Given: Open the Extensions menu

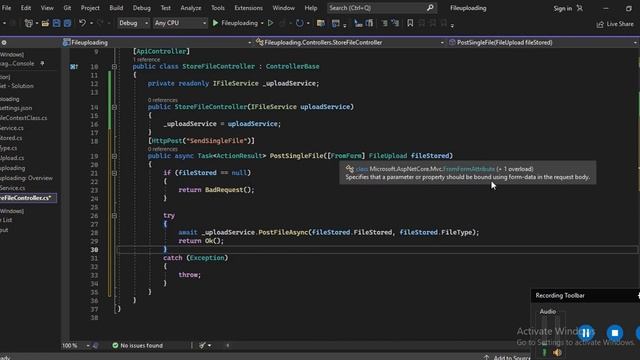Looking at the screenshot, I should [x=249, y=8].
